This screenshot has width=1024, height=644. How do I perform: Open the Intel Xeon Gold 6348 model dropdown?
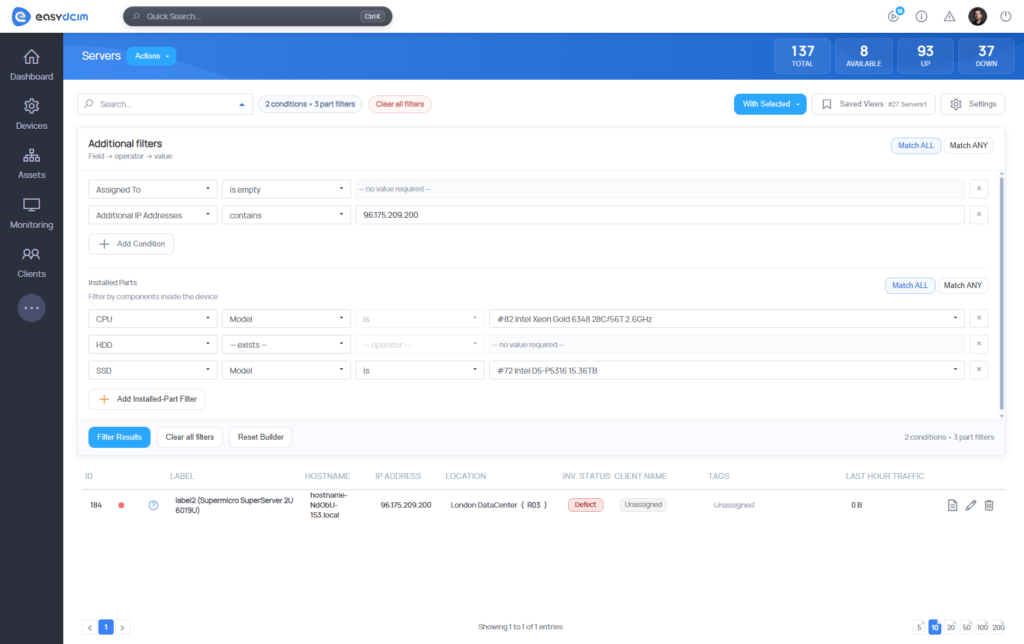point(727,319)
